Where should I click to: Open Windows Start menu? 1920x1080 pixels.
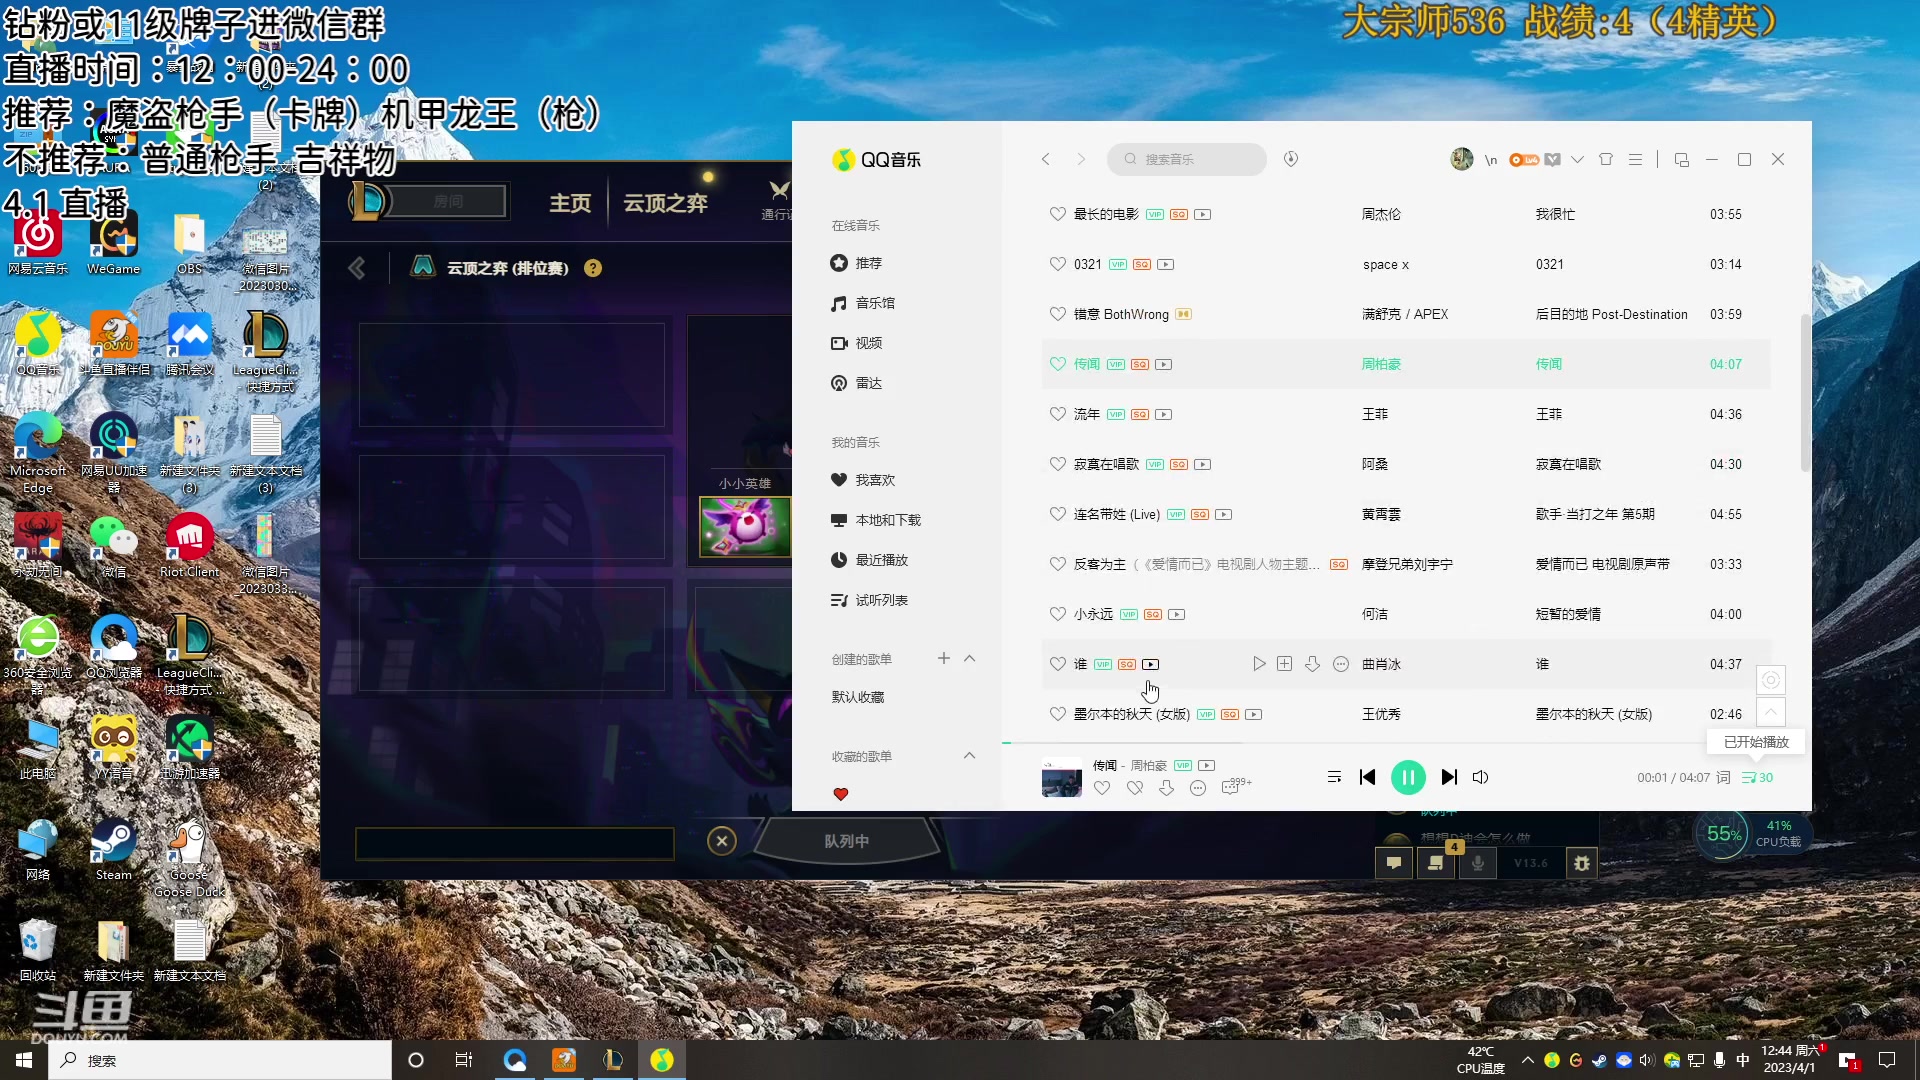pyautogui.click(x=24, y=1060)
